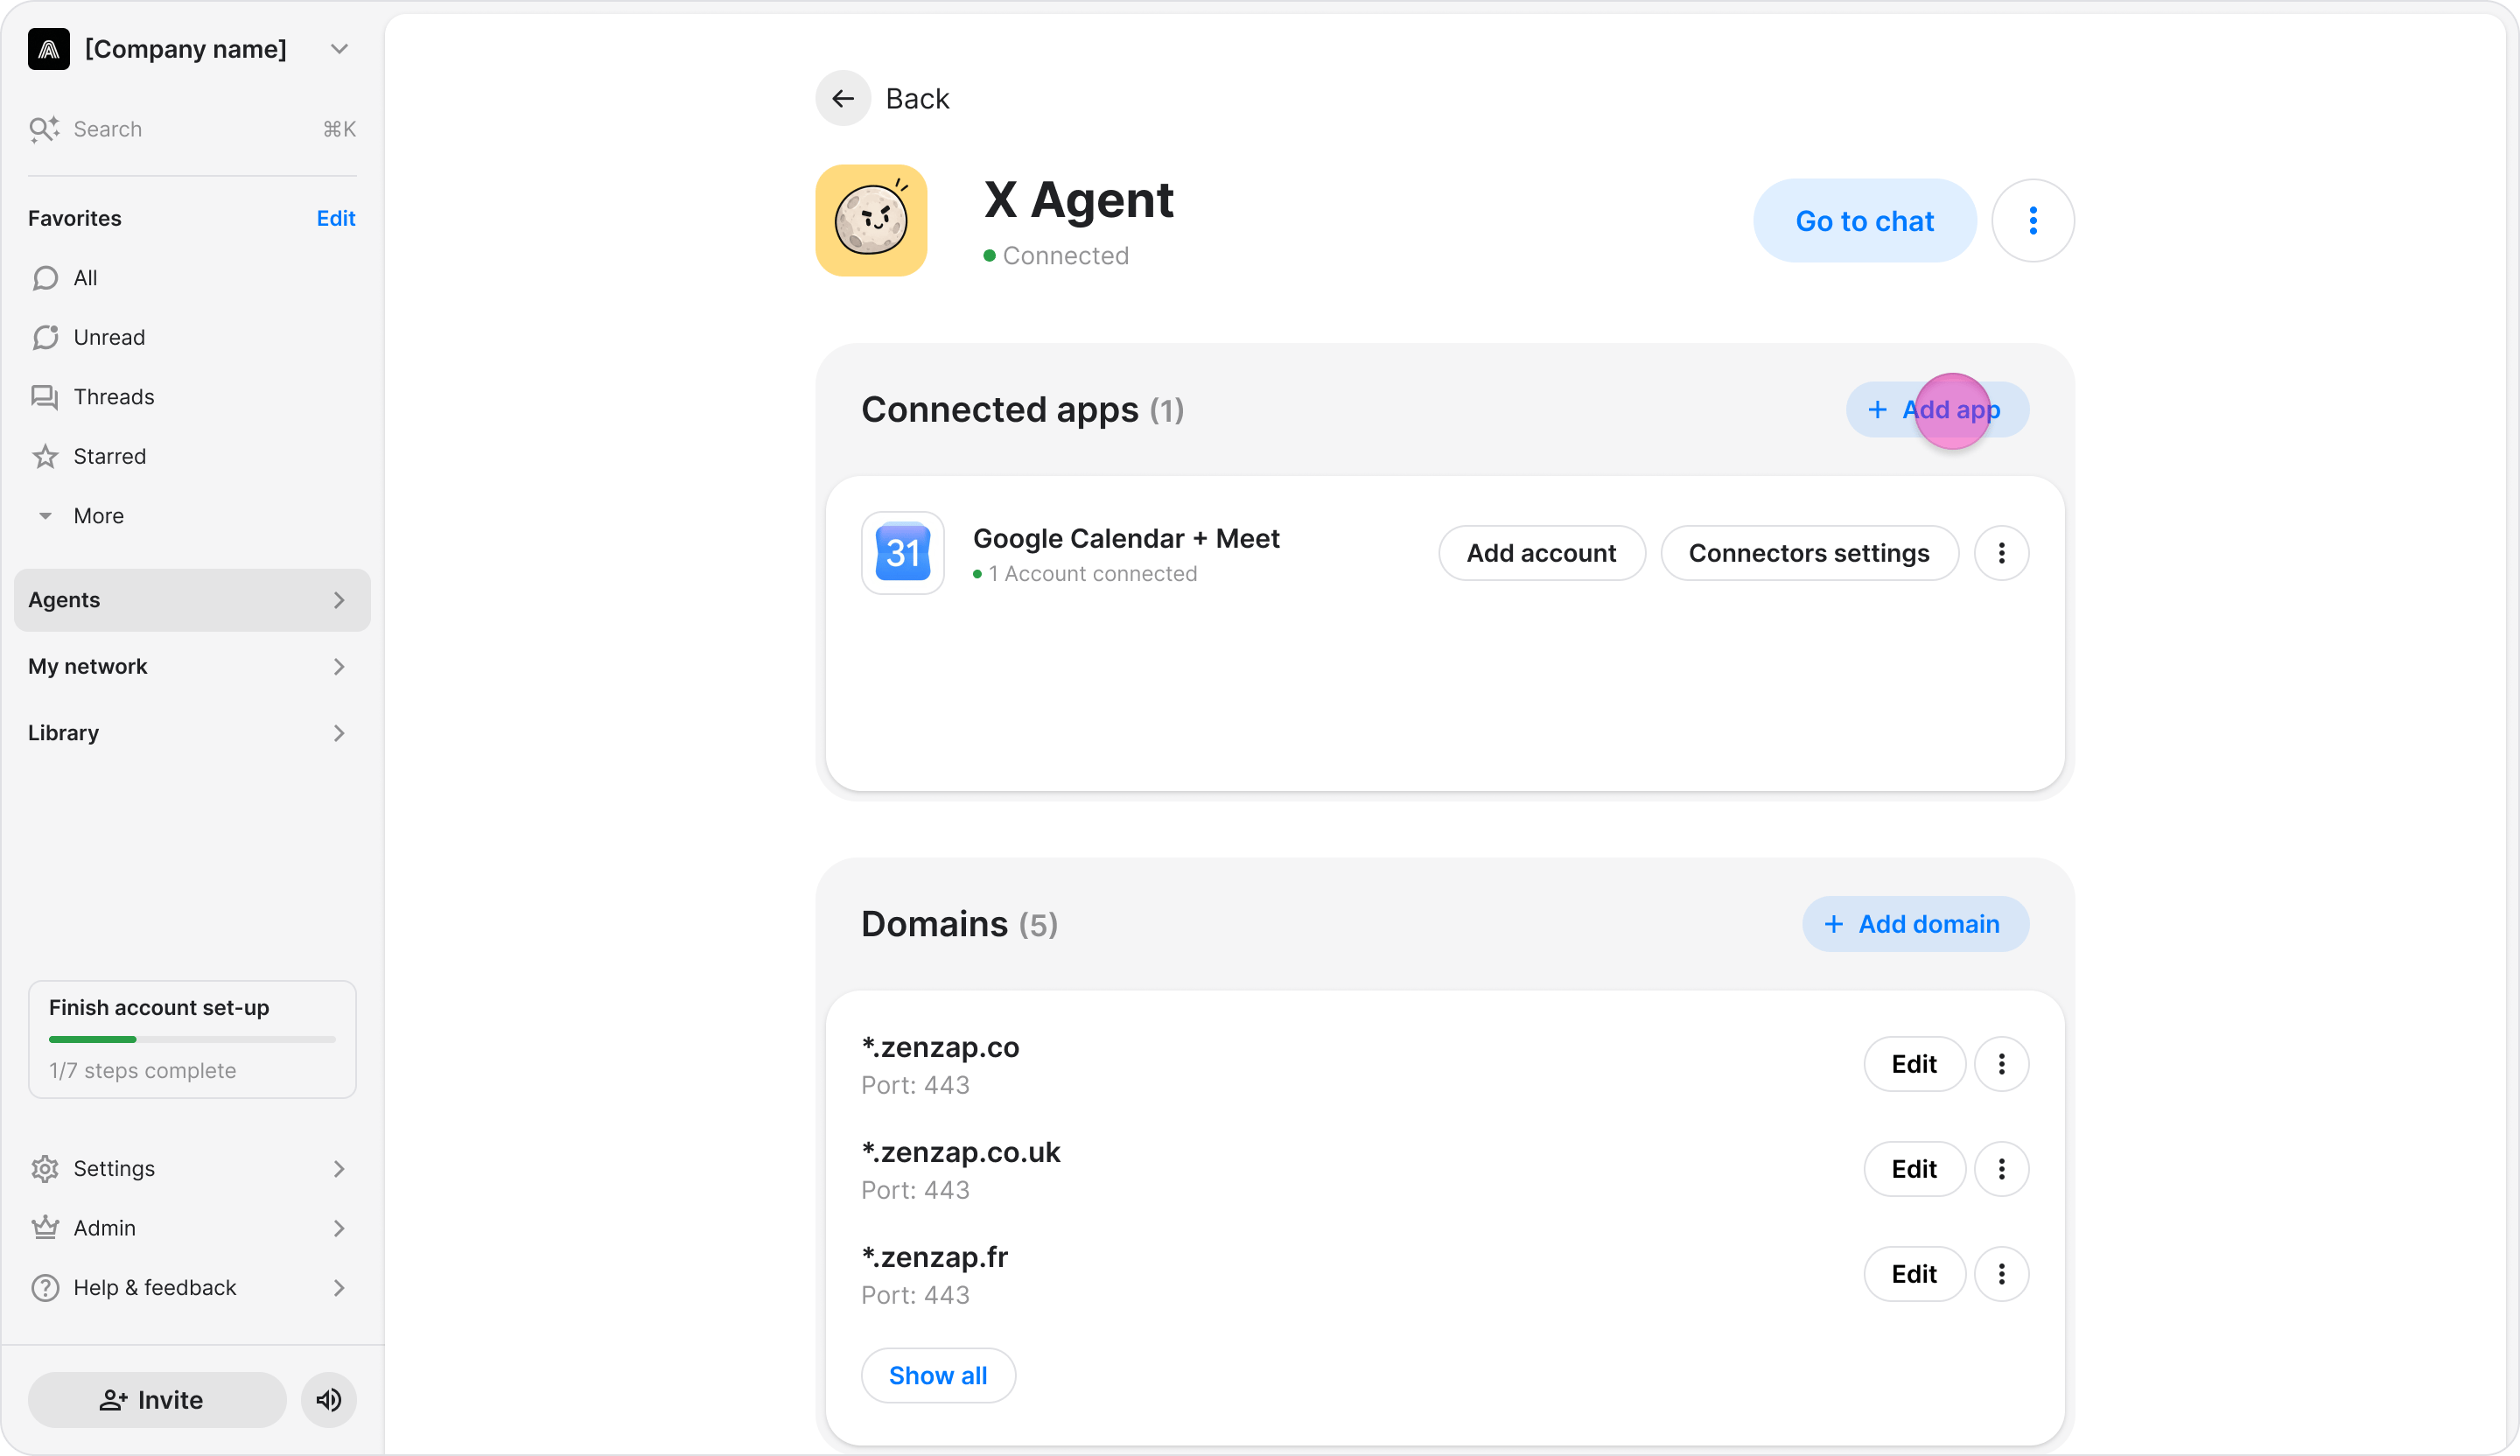The width and height of the screenshot is (2520, 1456).
Task: Open more options for *.zenzap.co
Action: coord(2001,1064)
